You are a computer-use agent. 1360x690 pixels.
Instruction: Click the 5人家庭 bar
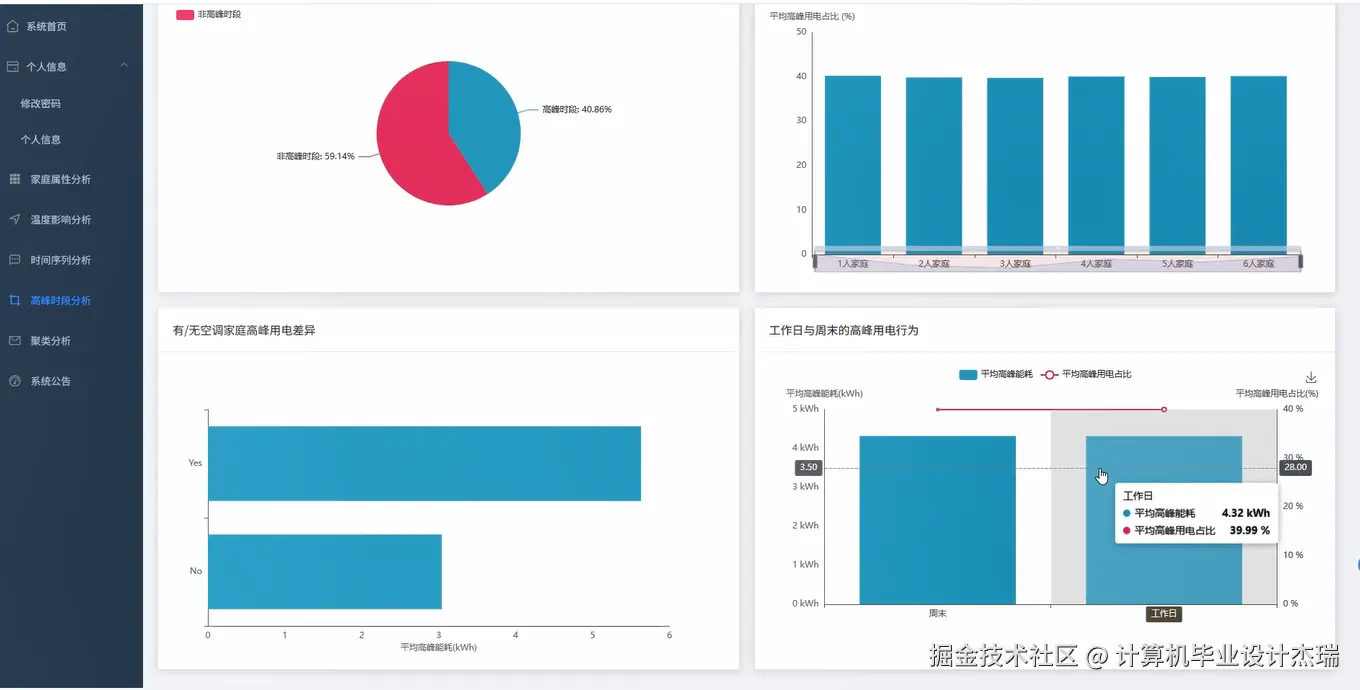pos(1177,165)
